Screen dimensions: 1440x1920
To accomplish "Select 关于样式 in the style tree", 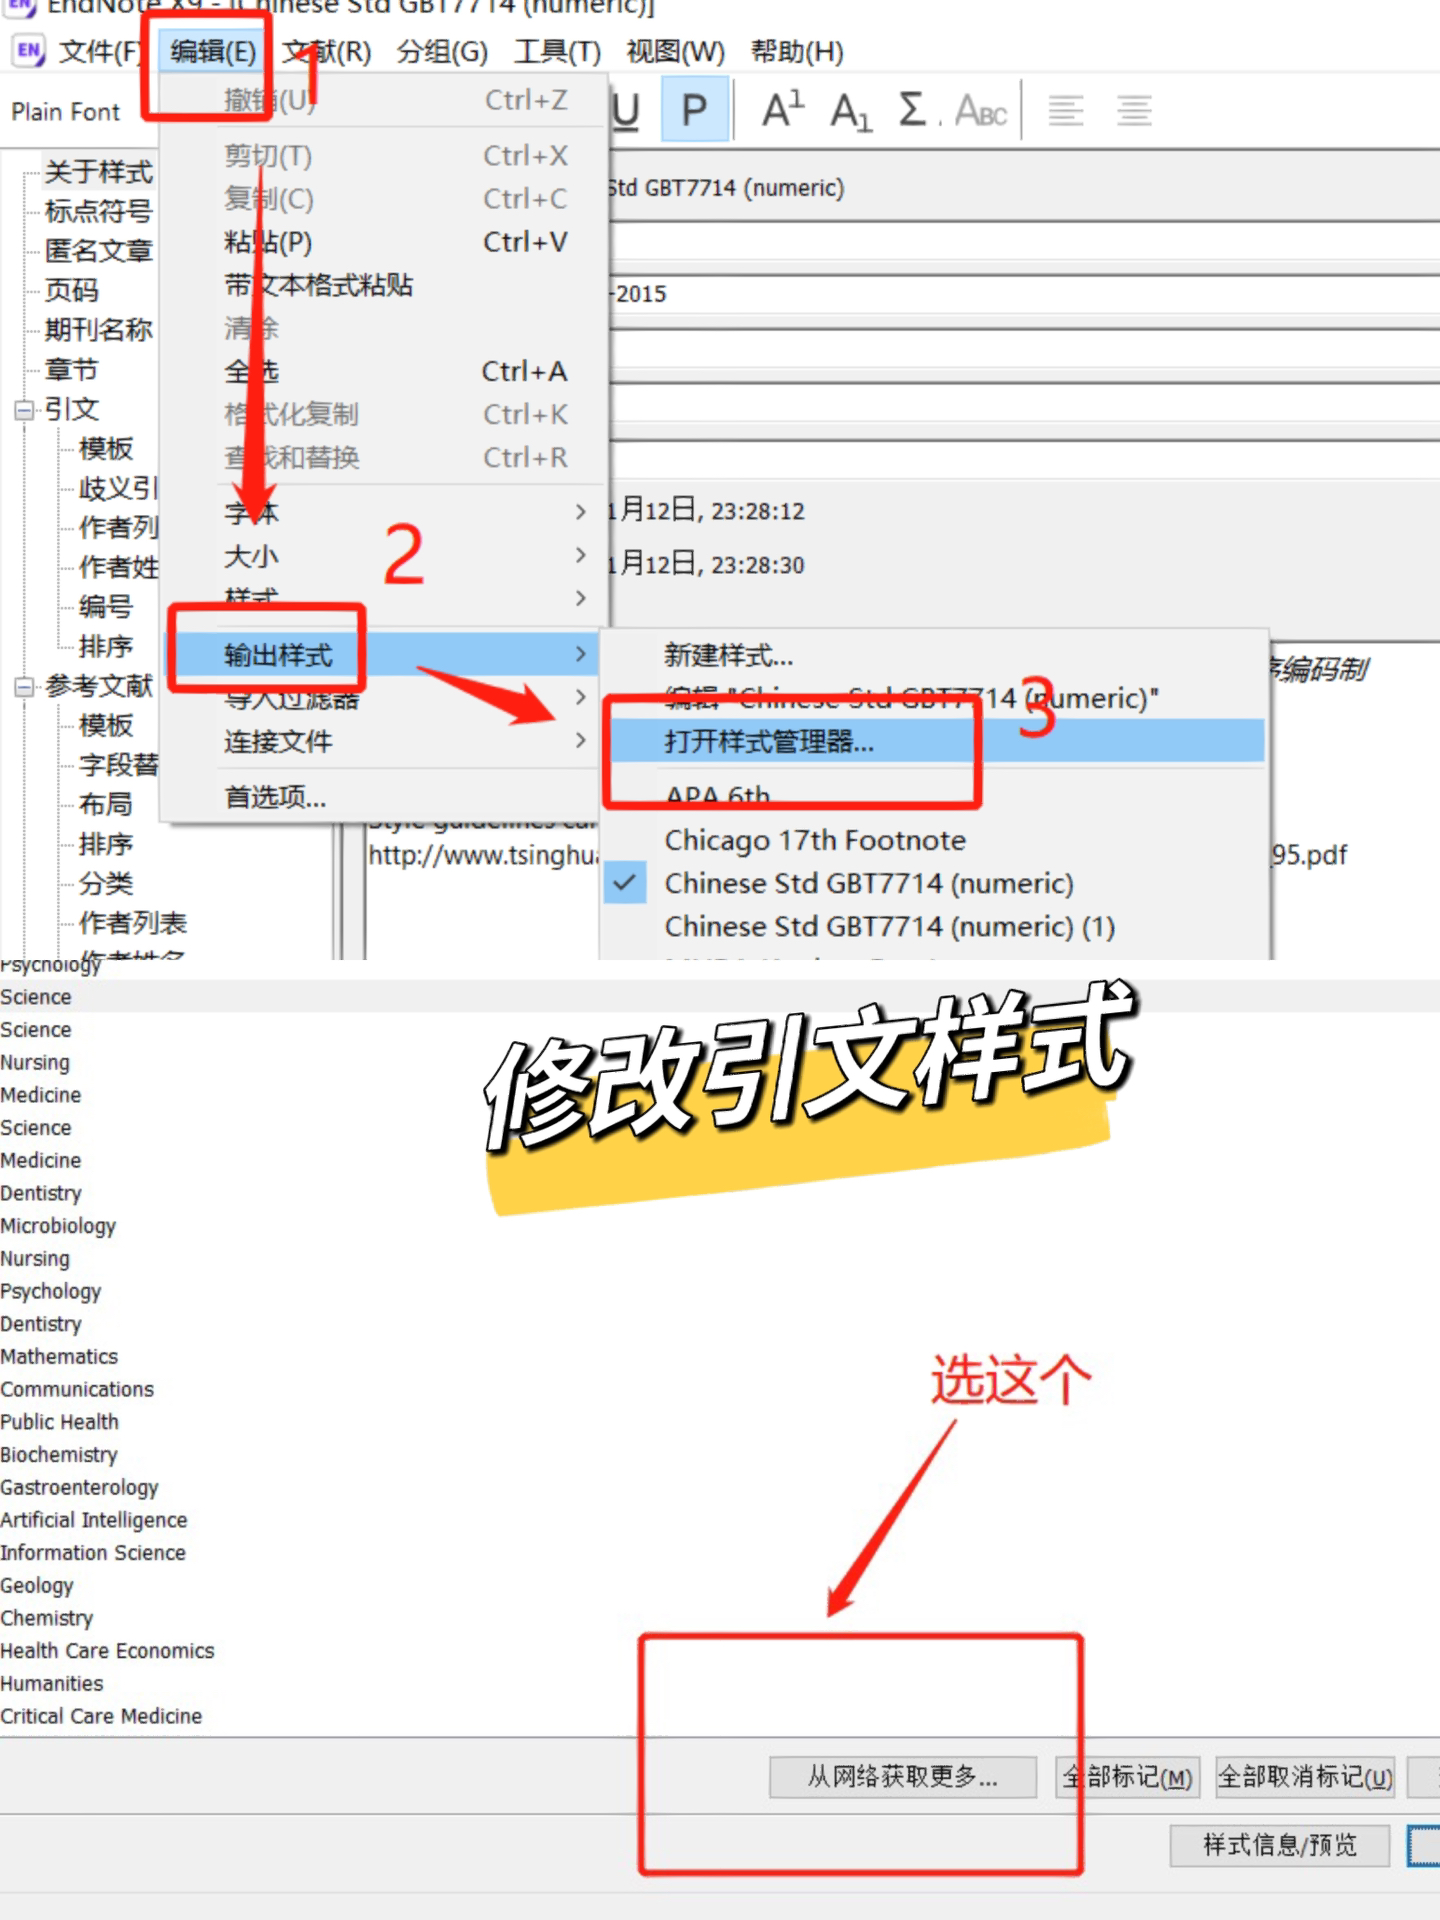I will point(98,172).
